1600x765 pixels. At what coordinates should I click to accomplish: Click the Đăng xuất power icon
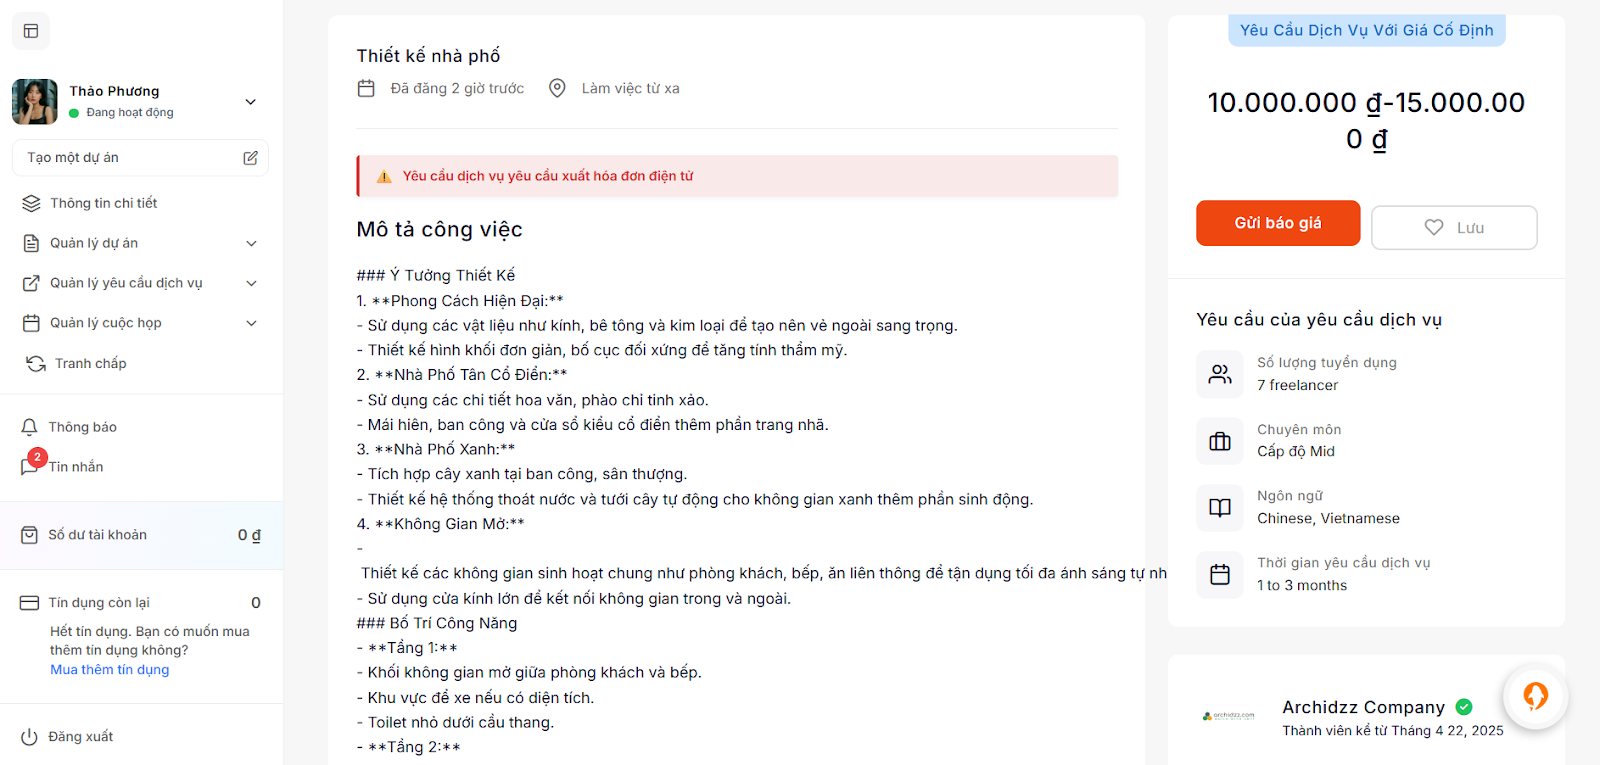coord(30,737)
